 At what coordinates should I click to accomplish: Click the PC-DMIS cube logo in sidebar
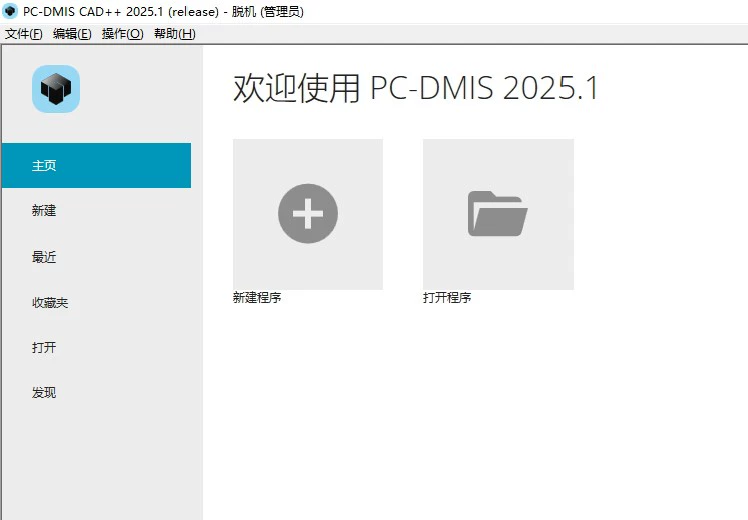[x=56, y=89]
